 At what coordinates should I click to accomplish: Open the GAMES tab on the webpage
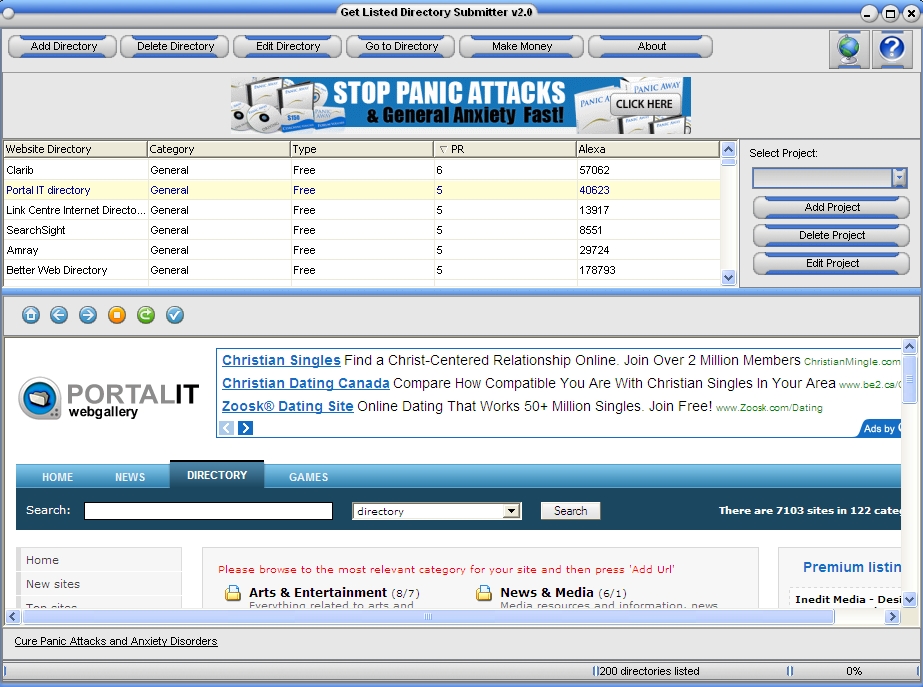click(308, 477)
